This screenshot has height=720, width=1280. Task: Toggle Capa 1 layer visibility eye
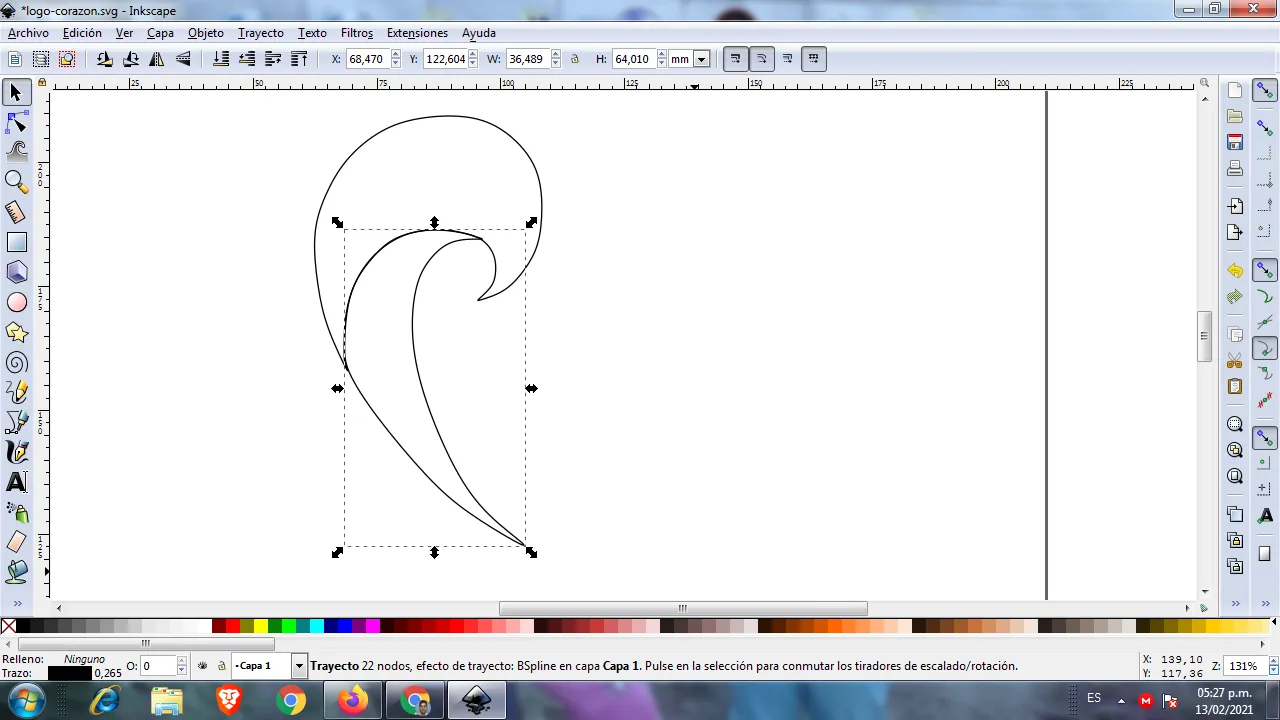click(203, 665)
